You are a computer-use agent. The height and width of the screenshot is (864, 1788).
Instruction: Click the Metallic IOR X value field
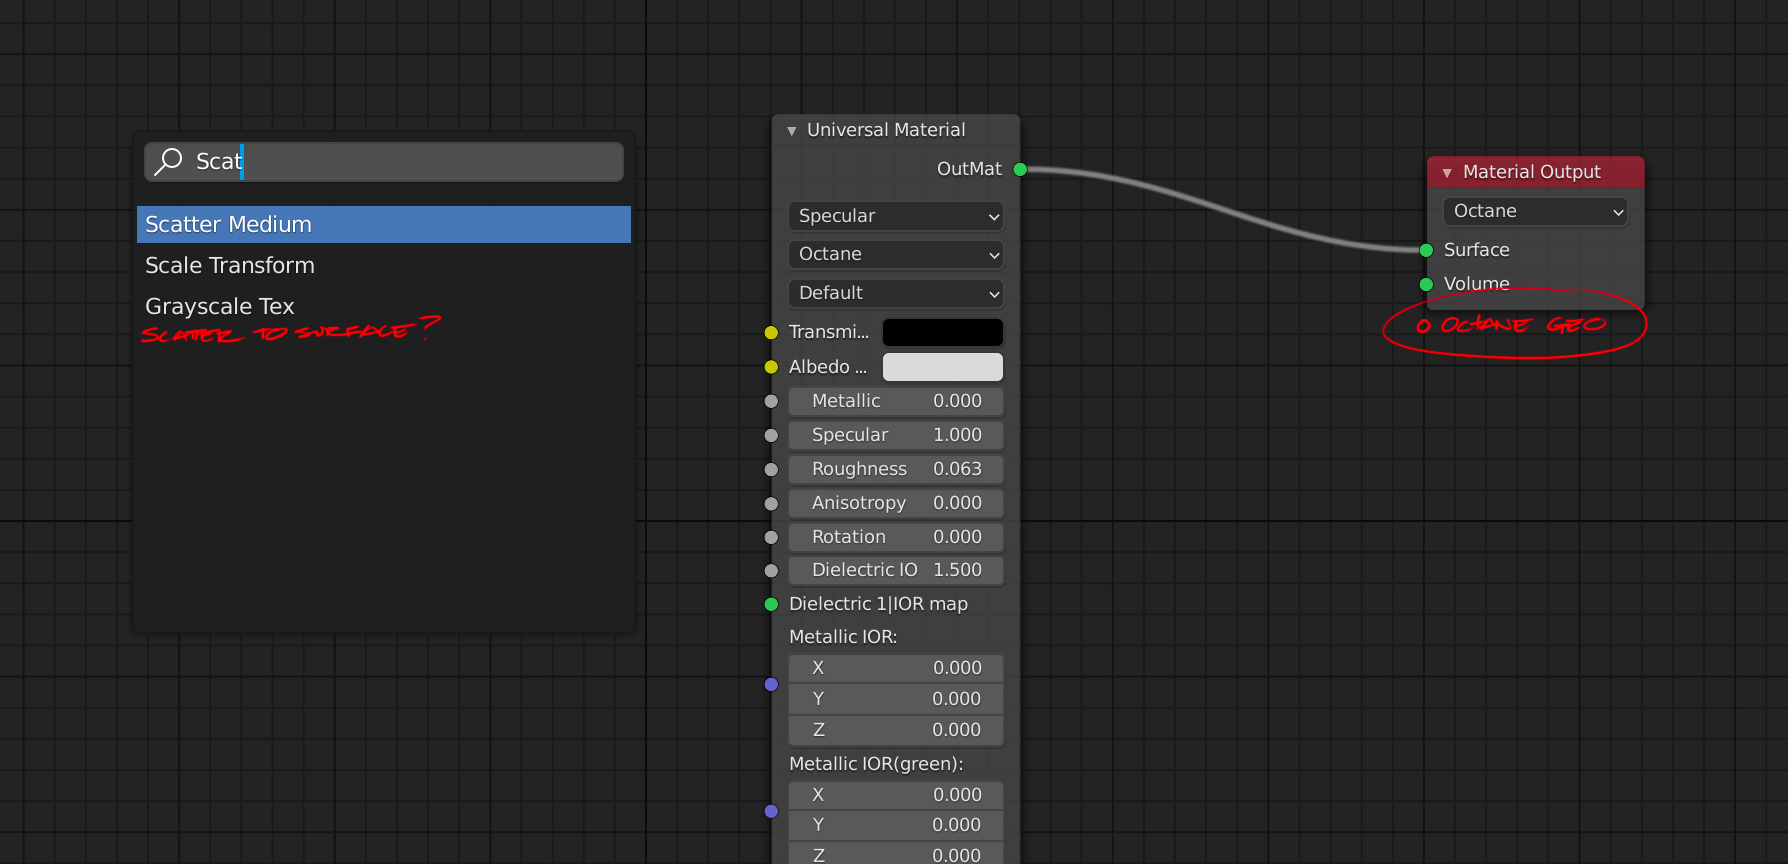click(896, 668)
